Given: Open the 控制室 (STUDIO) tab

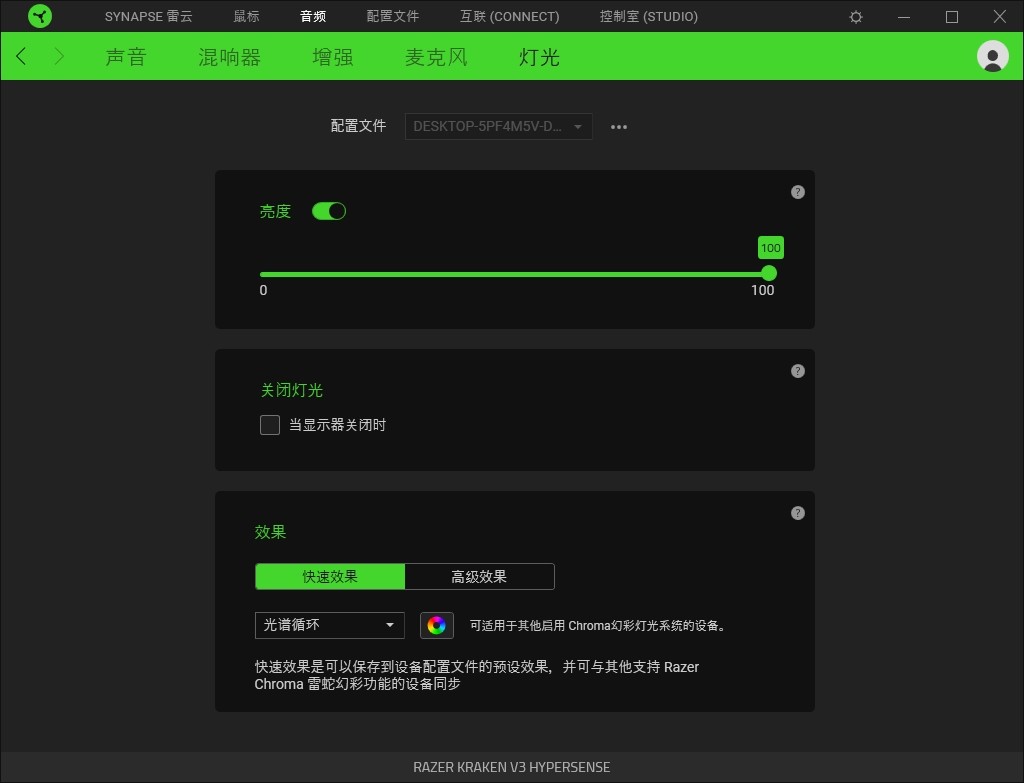Looking at the screenshot, I should [x=648, y=16].
